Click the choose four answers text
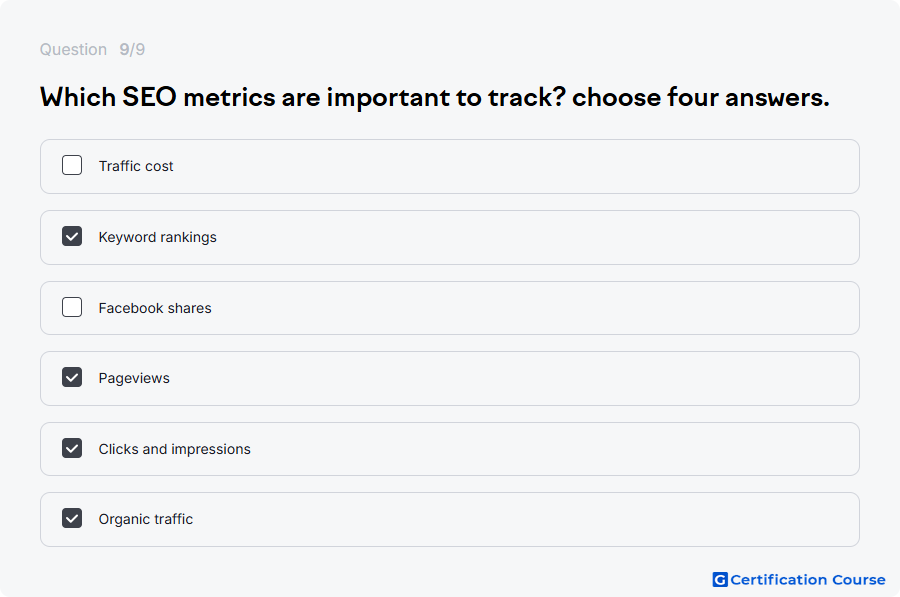This screenshot has height=597, width=900. click(x=701, y=97)
